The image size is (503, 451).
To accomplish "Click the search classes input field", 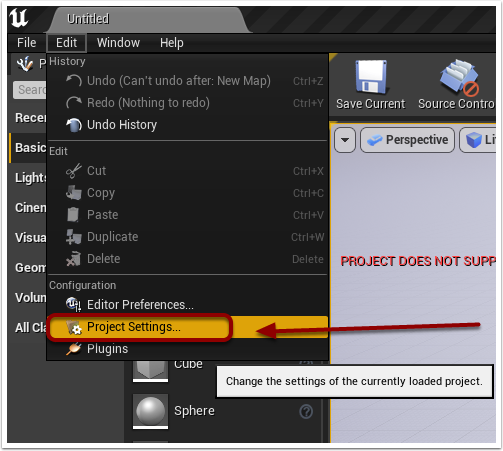I will point(30,90).
